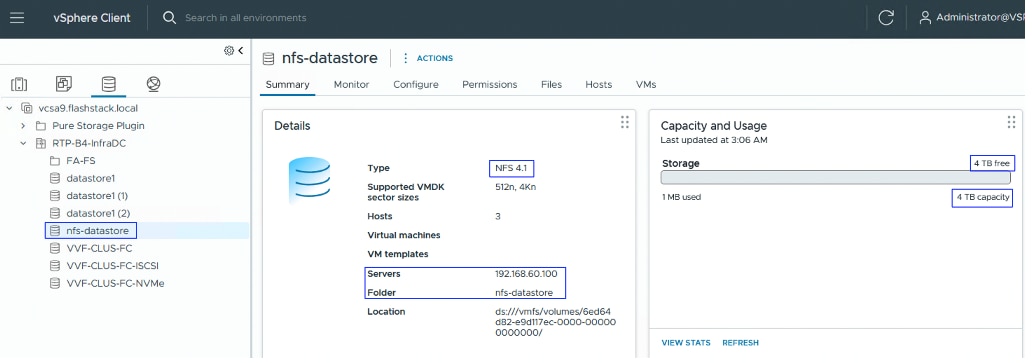Open the hamburger navigation menu
The image size is (1032, 363).
point(17,18)
